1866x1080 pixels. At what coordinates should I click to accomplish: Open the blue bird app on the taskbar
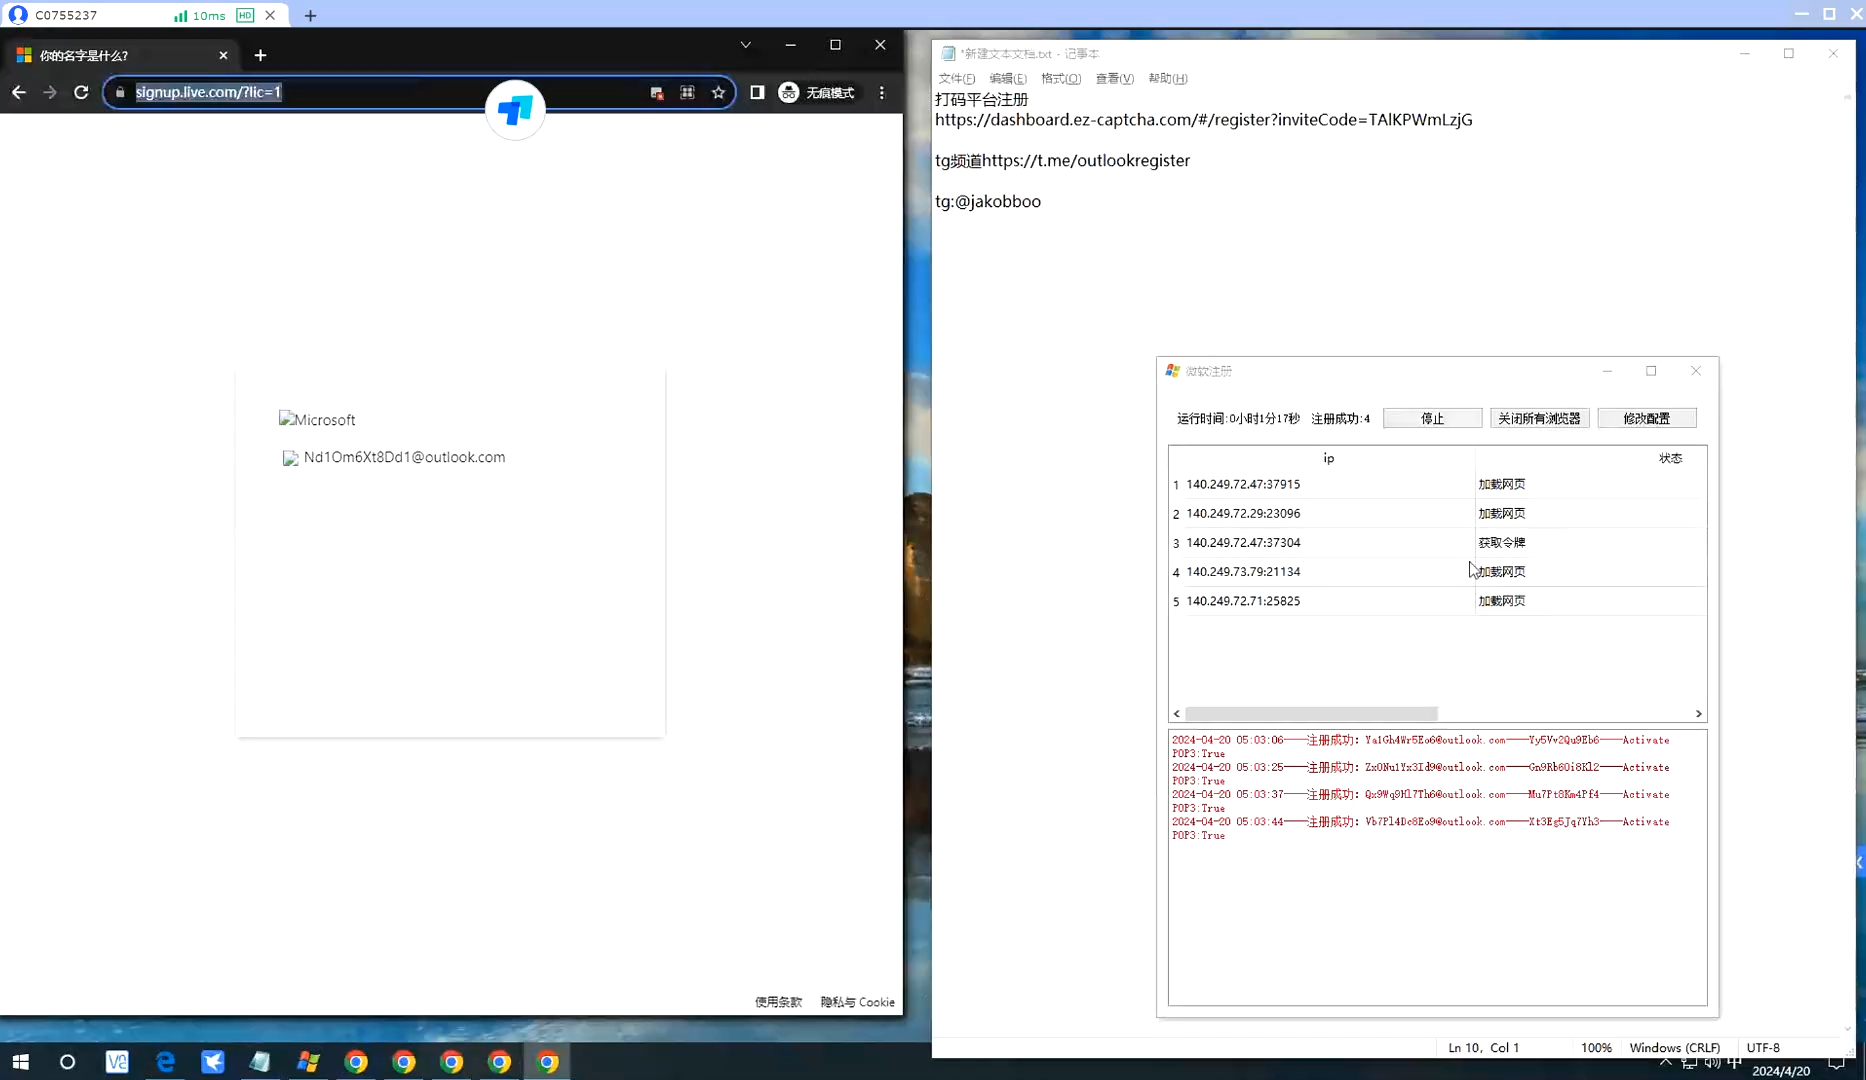212,1061
